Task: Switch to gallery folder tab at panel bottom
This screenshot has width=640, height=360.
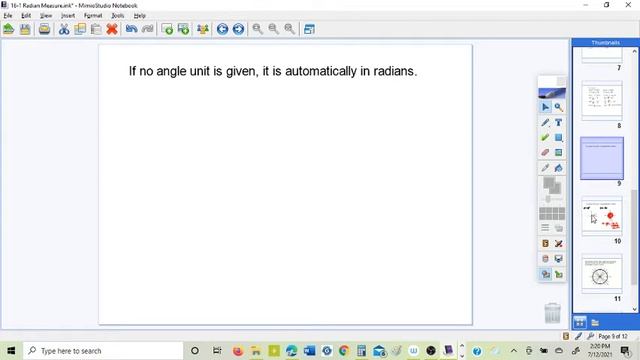Action: (595, 322)
